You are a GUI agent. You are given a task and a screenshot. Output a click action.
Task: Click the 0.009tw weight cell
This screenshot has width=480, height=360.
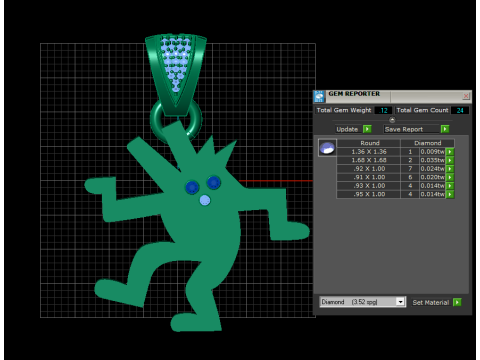tap(432, 152)
